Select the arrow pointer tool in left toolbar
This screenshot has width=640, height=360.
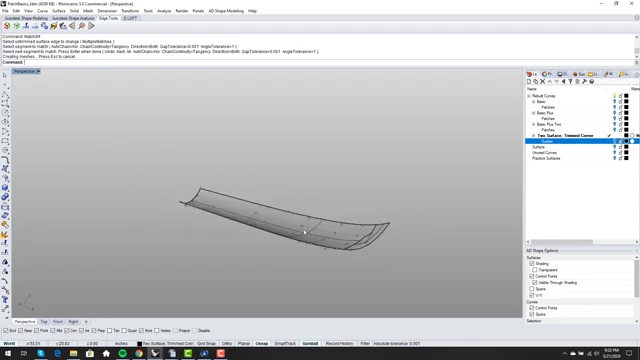click(x=5, y=75)
